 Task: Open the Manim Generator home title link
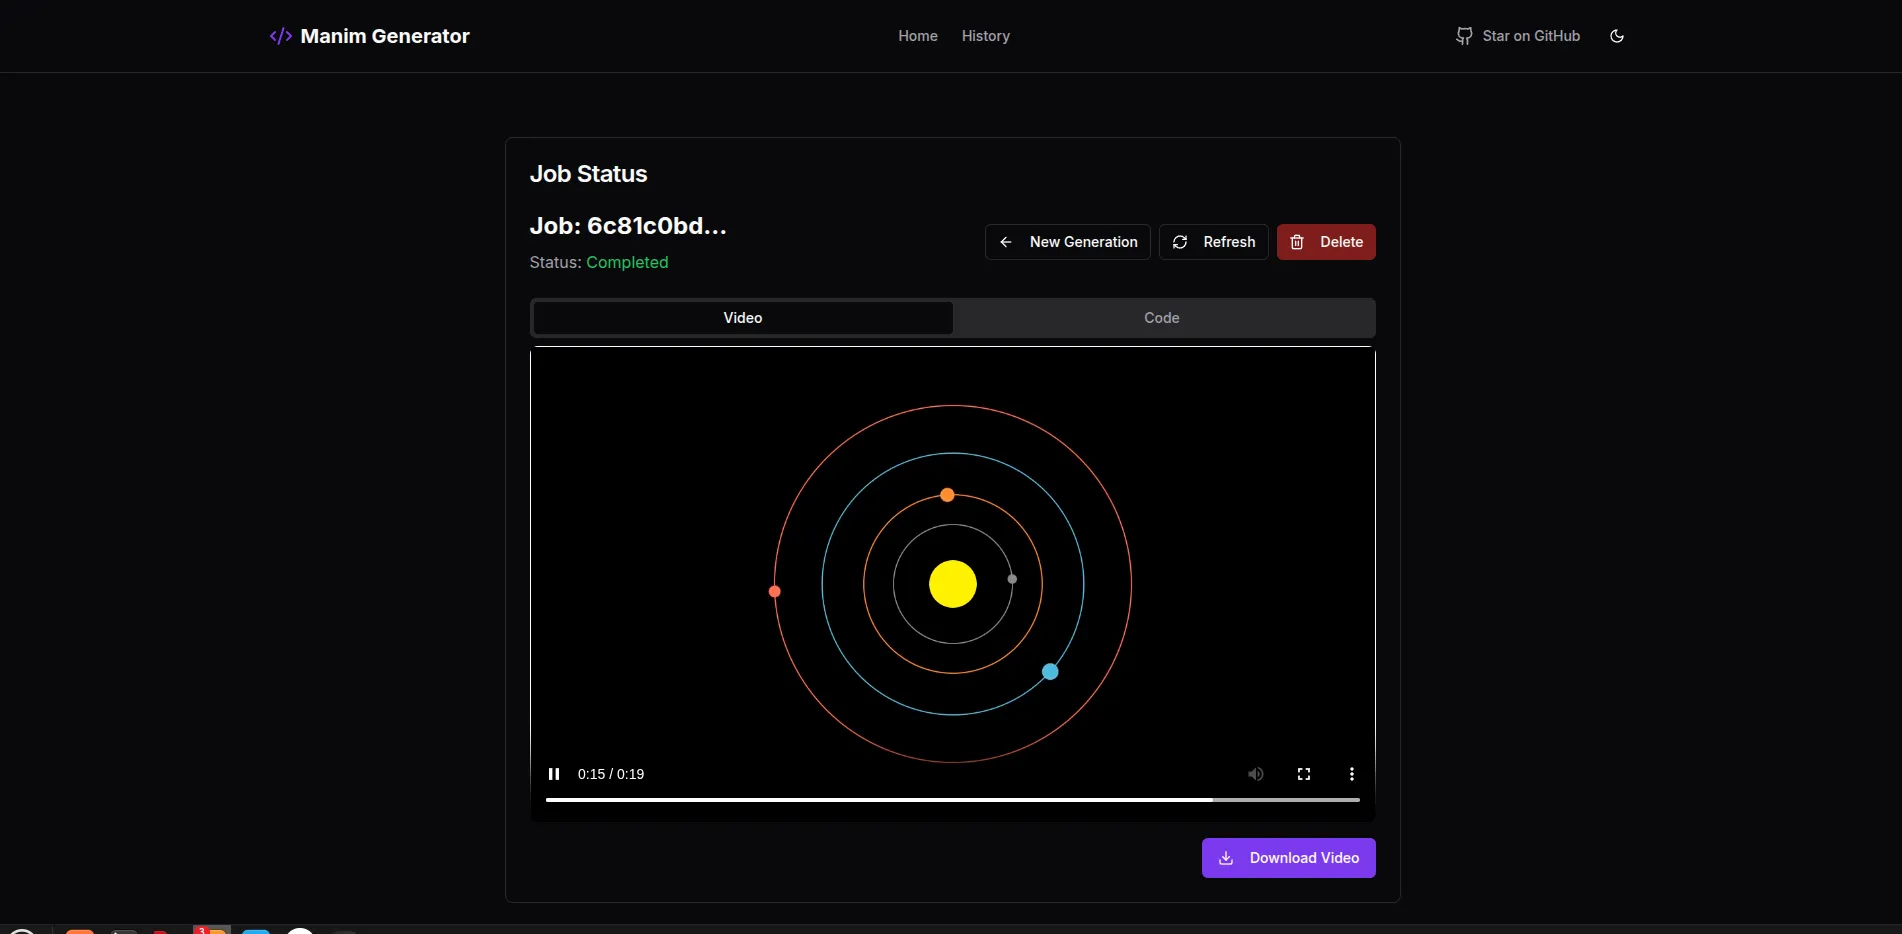coord(385,36)
